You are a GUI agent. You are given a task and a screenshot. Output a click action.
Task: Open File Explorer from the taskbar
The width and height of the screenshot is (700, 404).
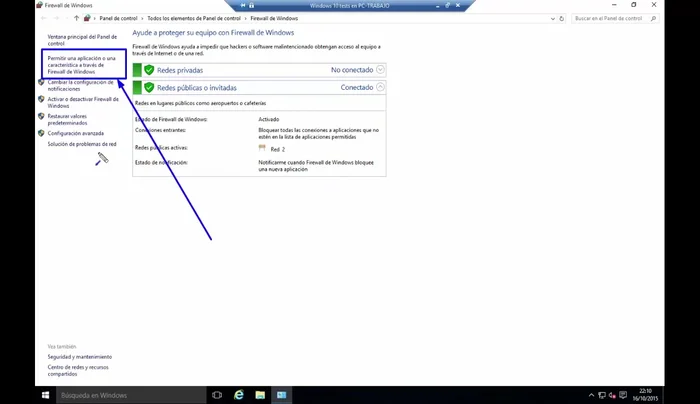coord(260,395)
